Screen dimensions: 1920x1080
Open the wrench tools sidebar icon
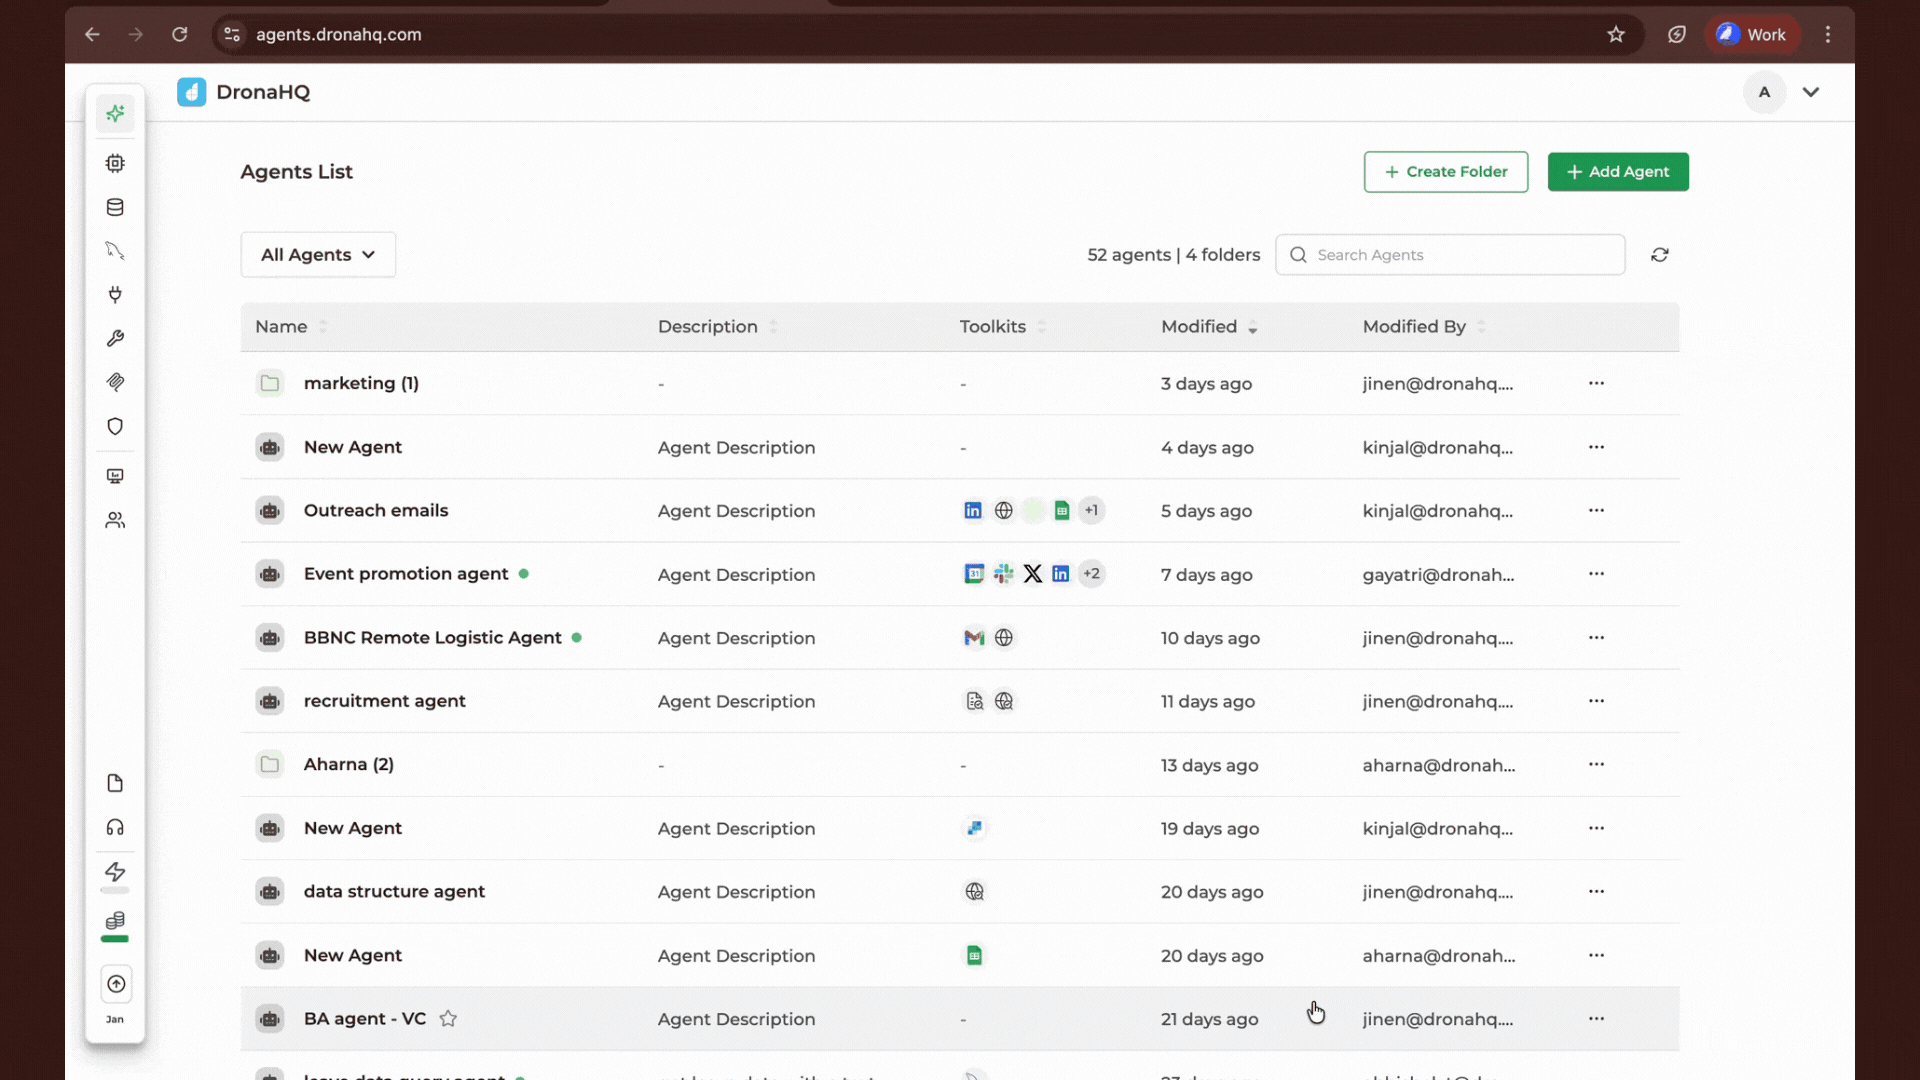(x=115, y=338)
